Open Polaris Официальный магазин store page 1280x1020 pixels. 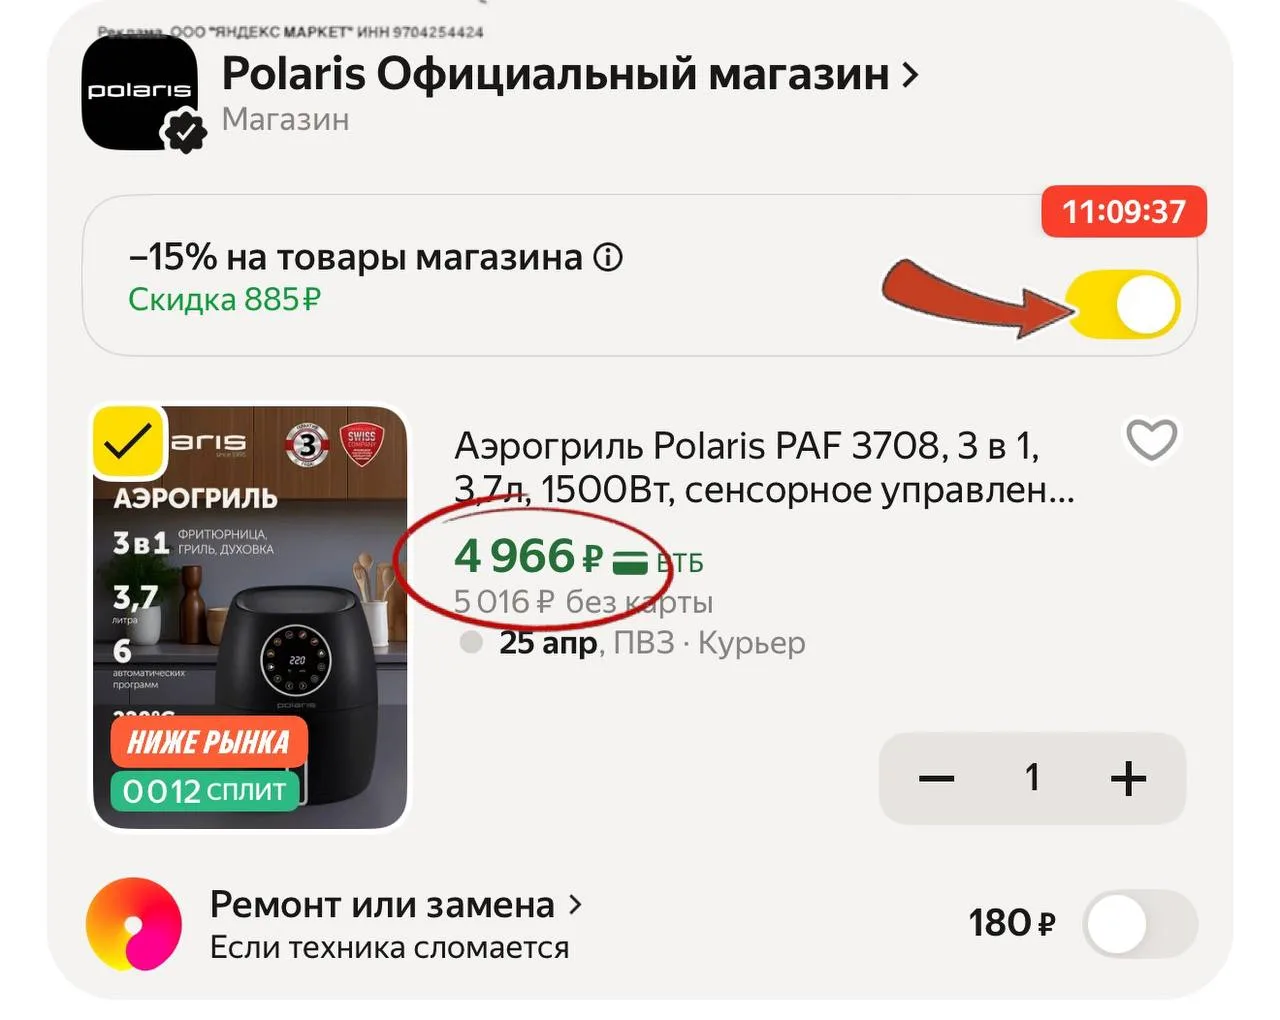tap(555, 74)
